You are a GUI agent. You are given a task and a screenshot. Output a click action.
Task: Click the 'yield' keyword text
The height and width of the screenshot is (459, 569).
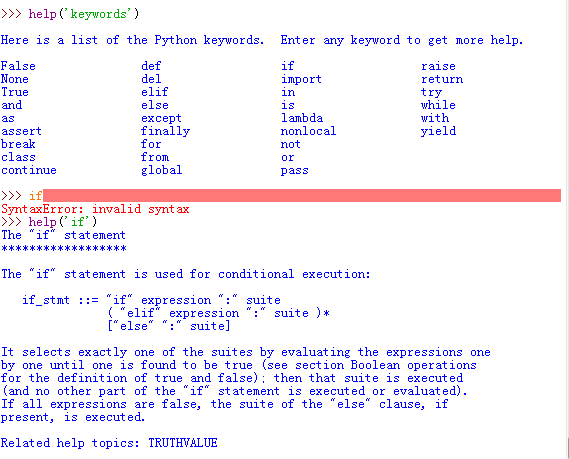pyautogui.click(x=438, y=131)
